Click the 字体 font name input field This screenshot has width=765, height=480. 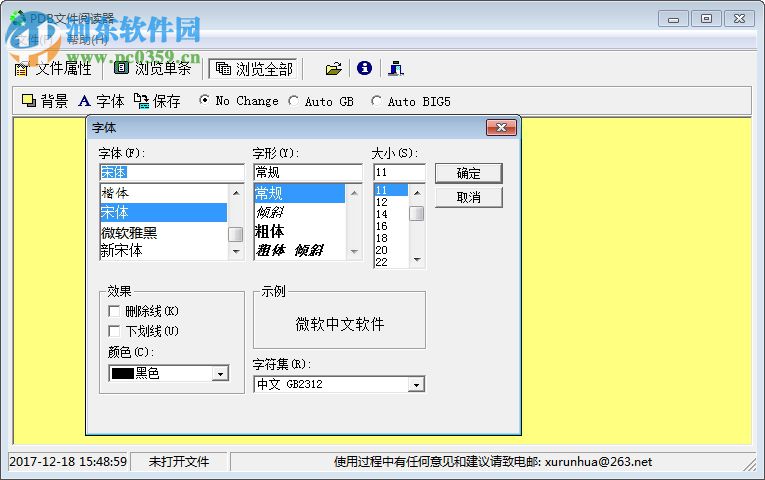tap(172, 172)
